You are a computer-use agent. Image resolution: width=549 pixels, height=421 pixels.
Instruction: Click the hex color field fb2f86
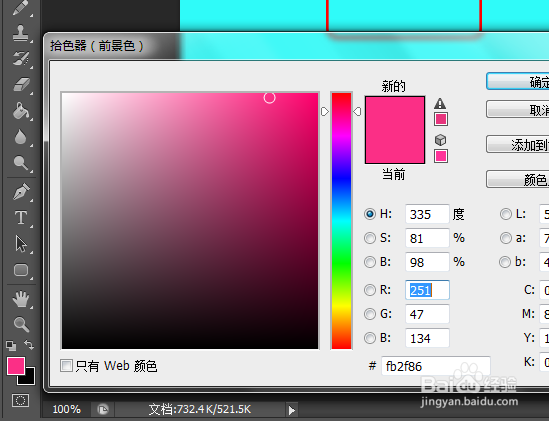(436, 366)
